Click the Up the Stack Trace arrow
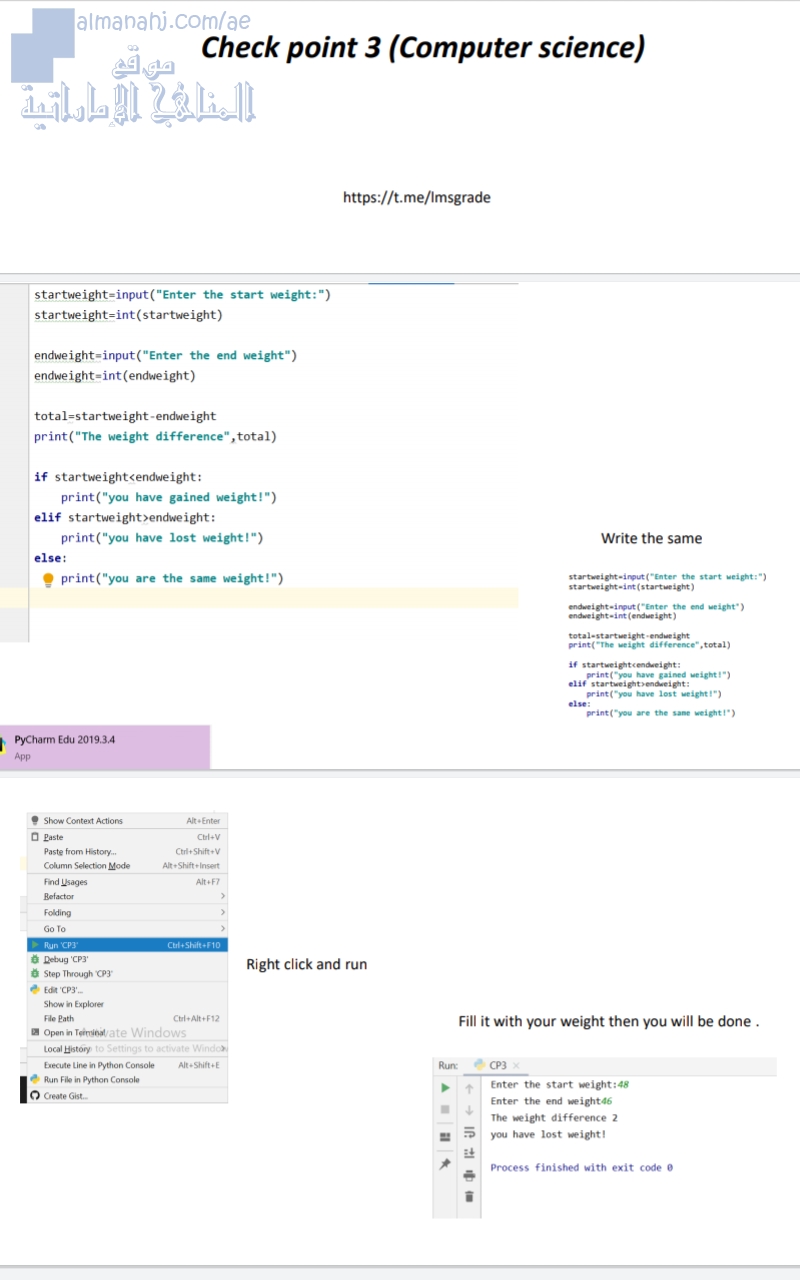800x1280 pixels. (468, 1087)
